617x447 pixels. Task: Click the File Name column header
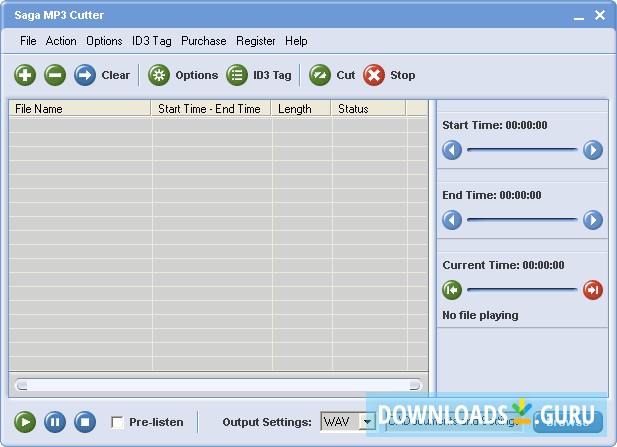(80, 108)
